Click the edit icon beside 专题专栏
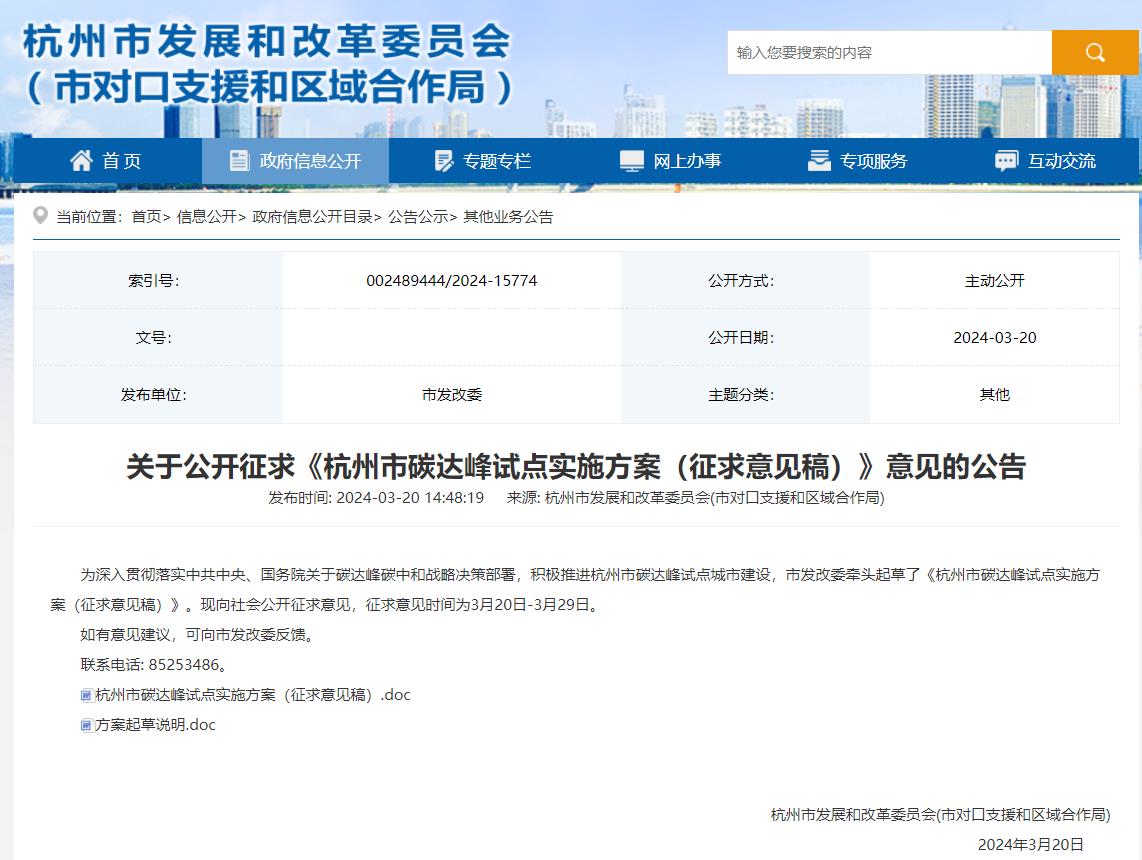 click(444, 161)
